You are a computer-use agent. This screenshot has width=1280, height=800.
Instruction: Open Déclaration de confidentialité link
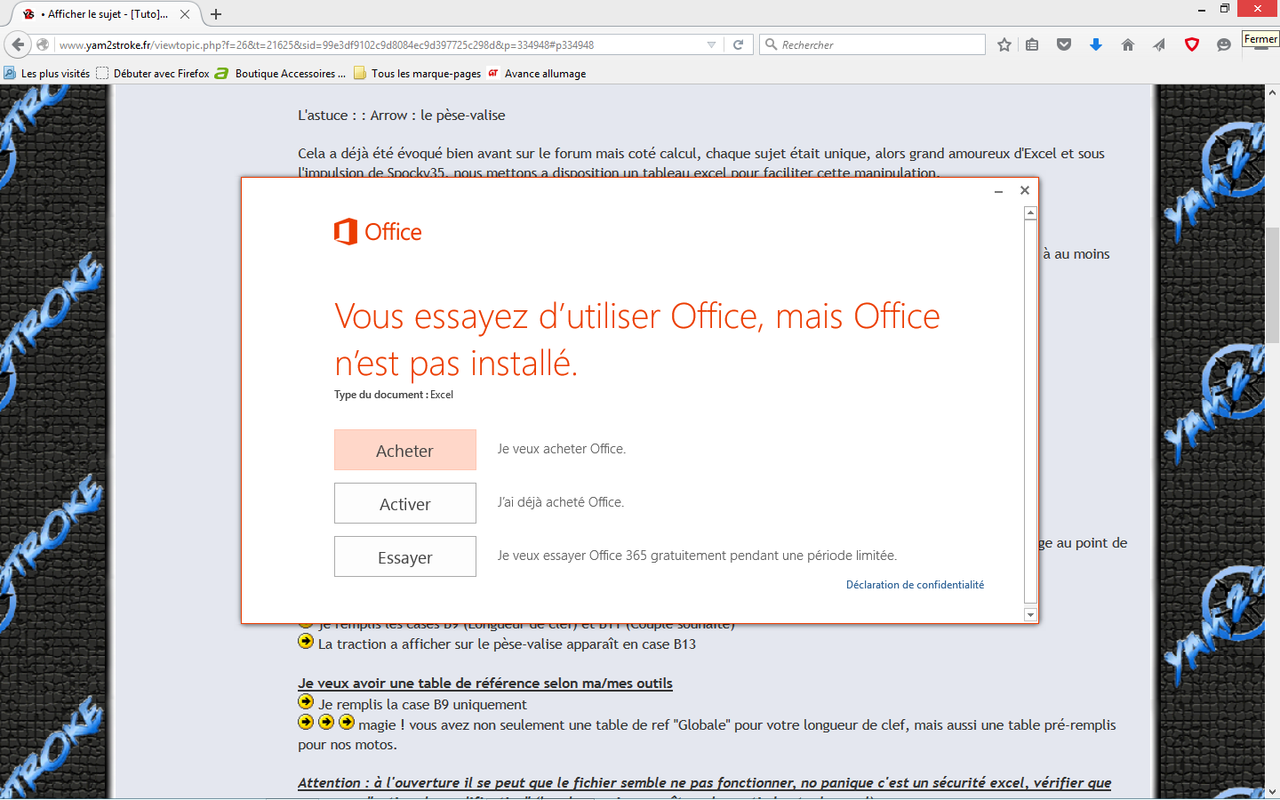(x=915, y=585)
